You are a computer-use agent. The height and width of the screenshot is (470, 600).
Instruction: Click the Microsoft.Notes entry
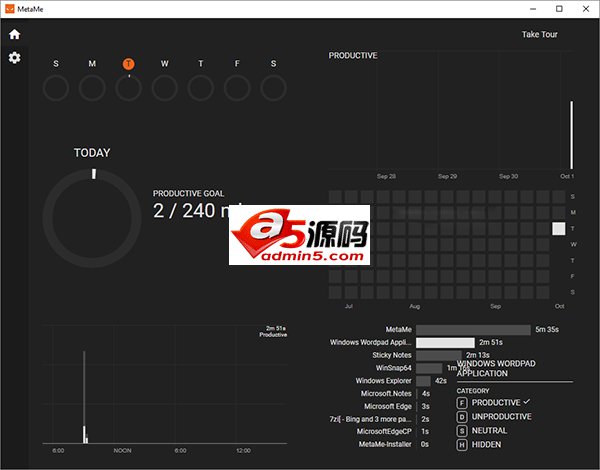pyautogui.click(x=386, y=393)
